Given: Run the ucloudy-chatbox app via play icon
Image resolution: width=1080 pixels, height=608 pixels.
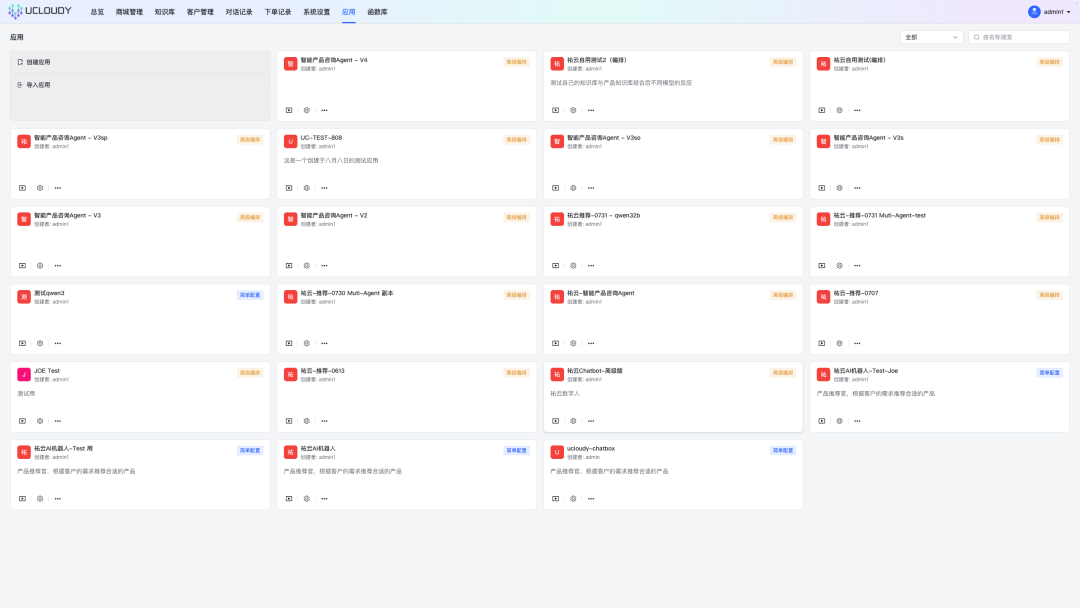Looking at the screenshot, I should [555, 498].
